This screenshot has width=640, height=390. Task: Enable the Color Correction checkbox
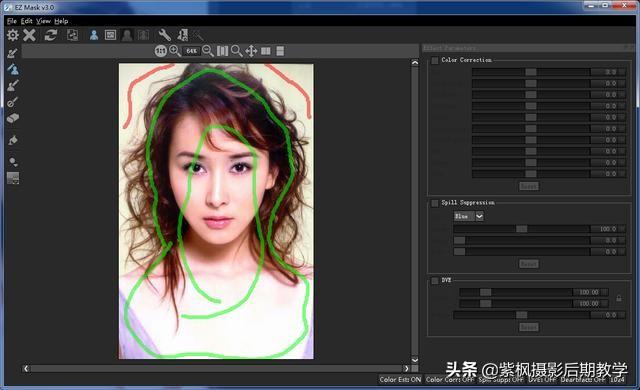(435, 60)
